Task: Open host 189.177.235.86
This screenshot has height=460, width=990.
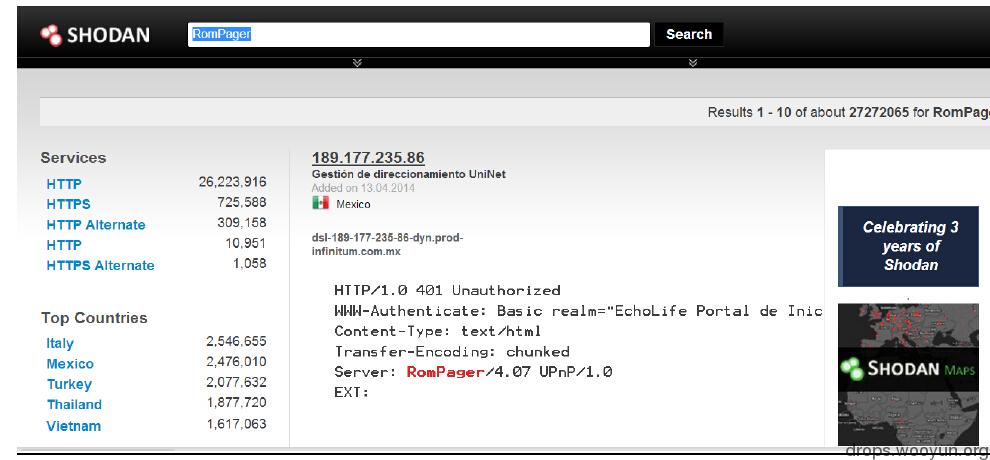Action: click(368, 158)
